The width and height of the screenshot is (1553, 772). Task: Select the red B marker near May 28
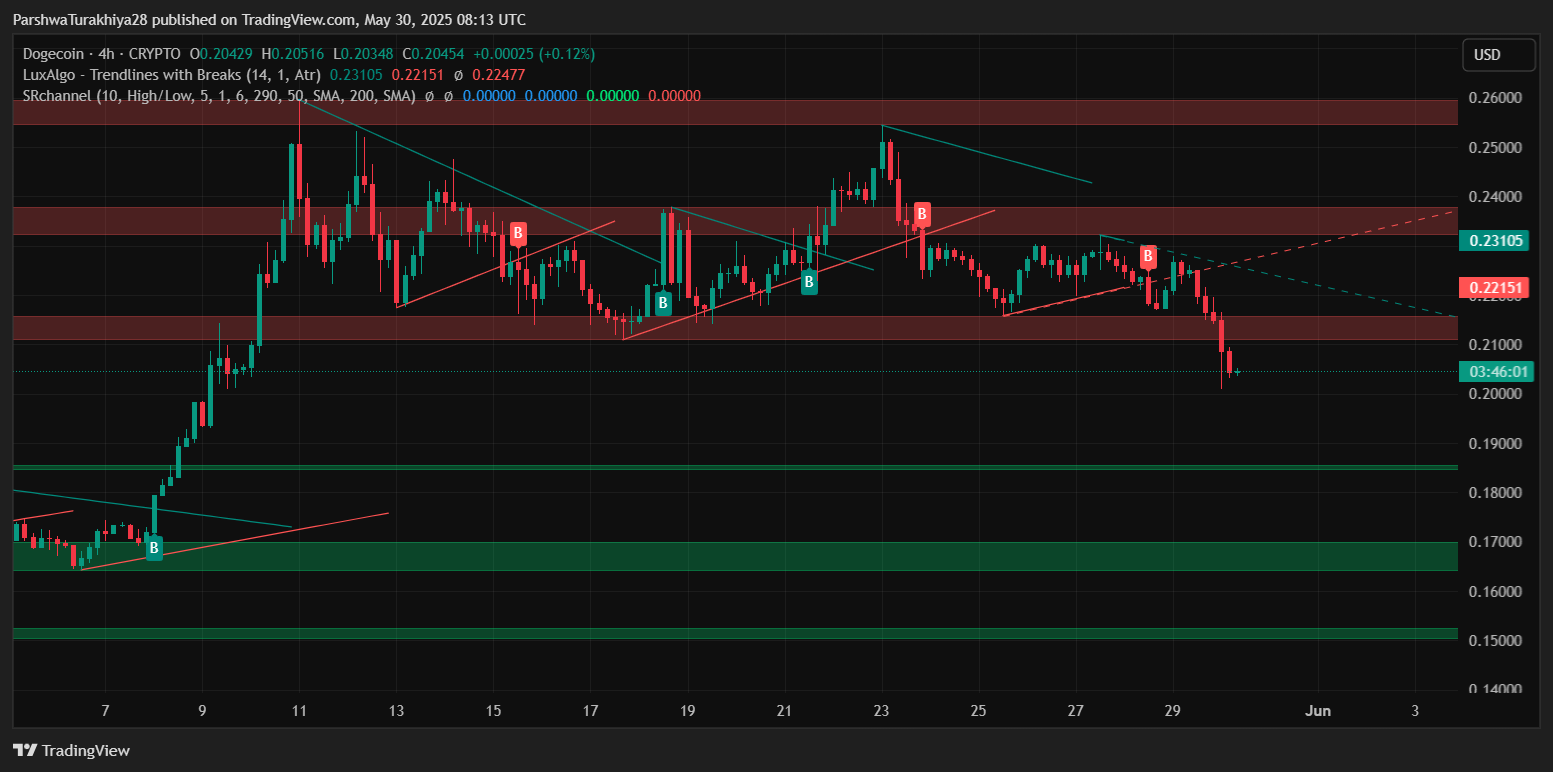[x=1148, y=256]
